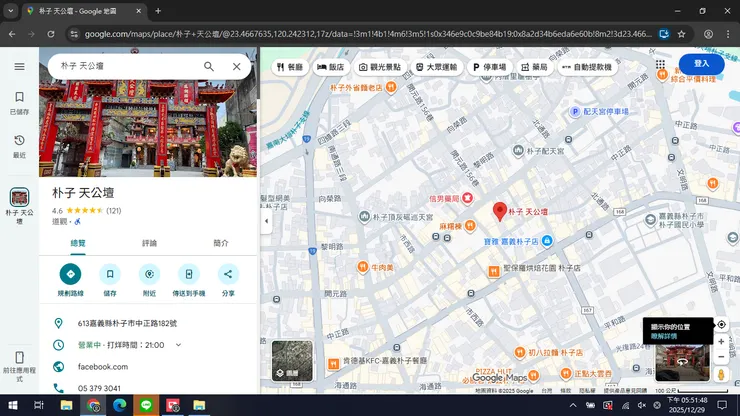
Task: Switch to the 簡介 tab
Action: click(220, 243)
